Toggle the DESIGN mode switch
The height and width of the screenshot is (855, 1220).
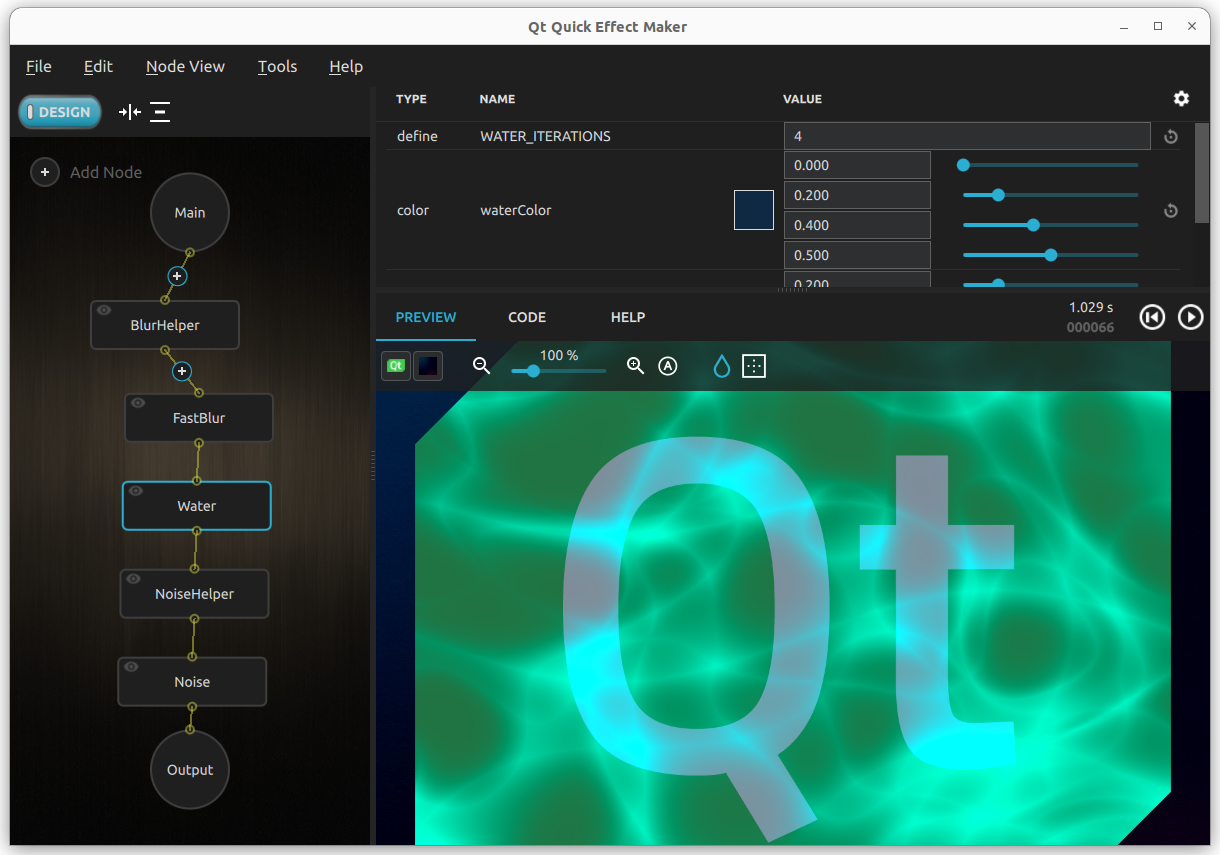pyautogui.click(x=60, y=112)
